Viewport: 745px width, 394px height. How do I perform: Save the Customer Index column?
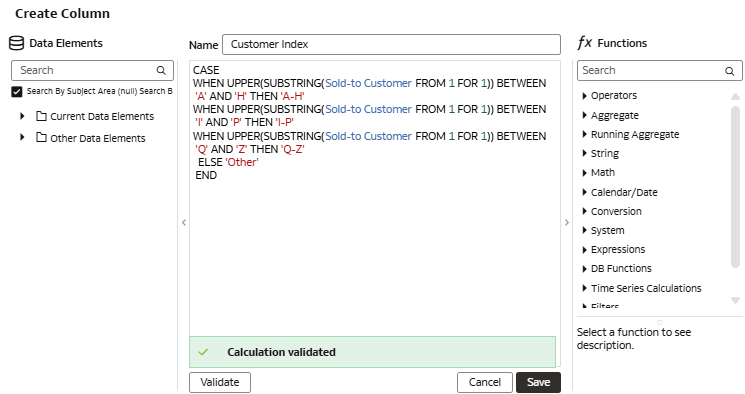click(x=538, y=382)
